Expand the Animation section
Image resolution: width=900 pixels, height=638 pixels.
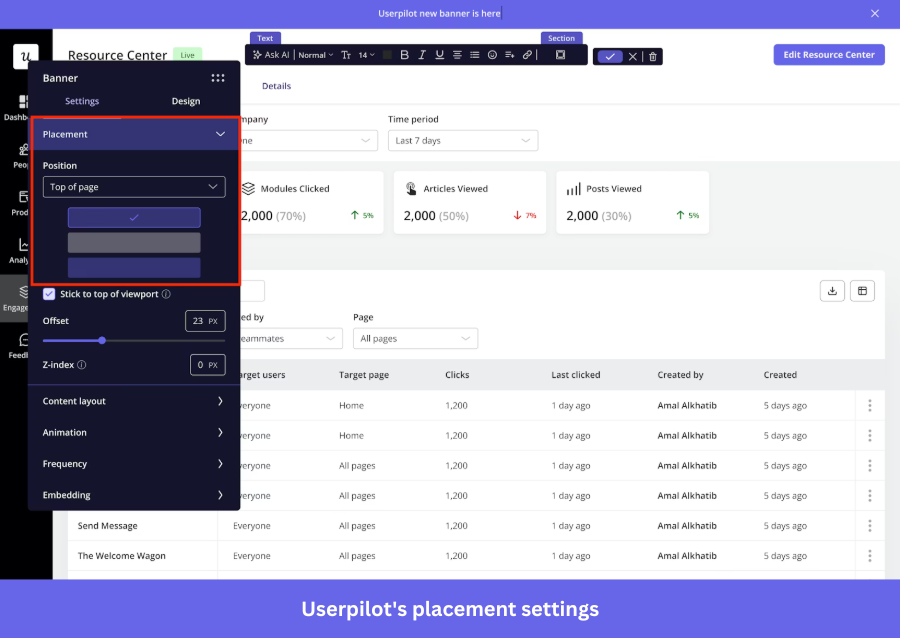pos(134,432)
